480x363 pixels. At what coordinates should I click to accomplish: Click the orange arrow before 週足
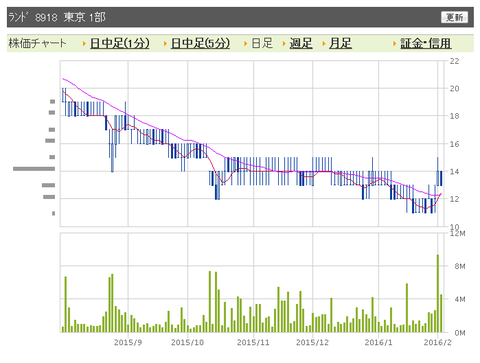[284, 44]
